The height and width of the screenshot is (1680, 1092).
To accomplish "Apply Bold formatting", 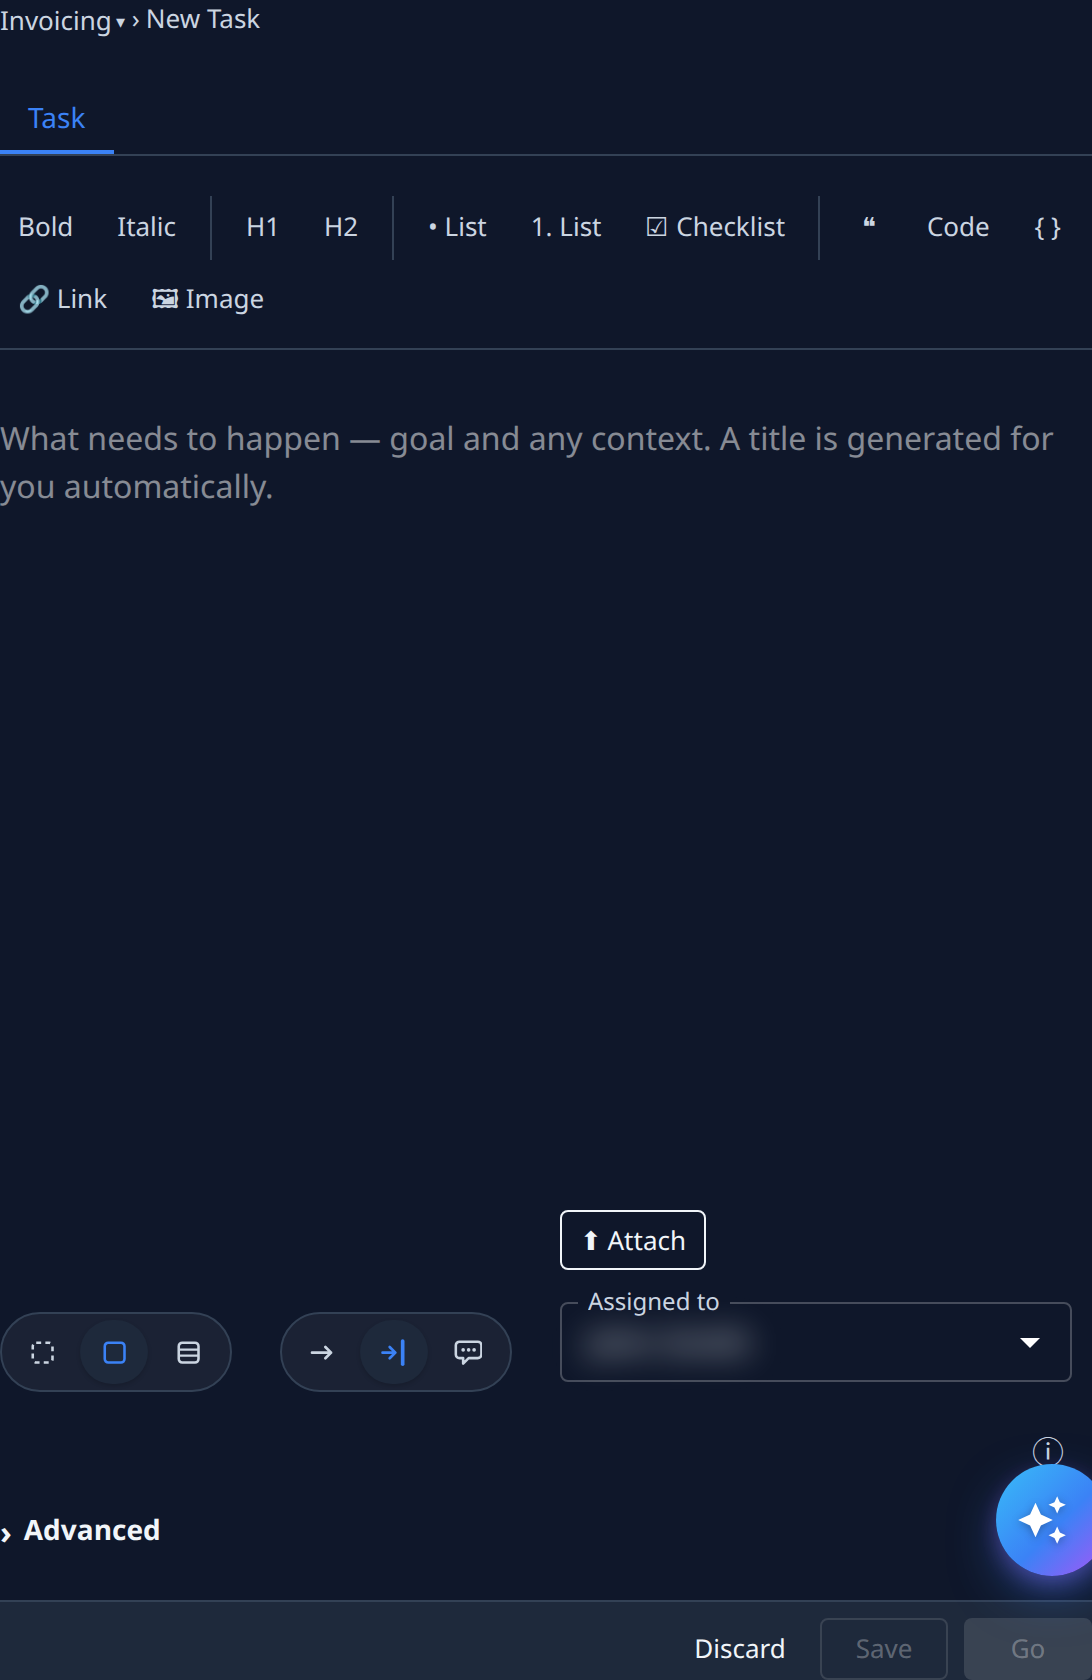I will pos(46,227).
